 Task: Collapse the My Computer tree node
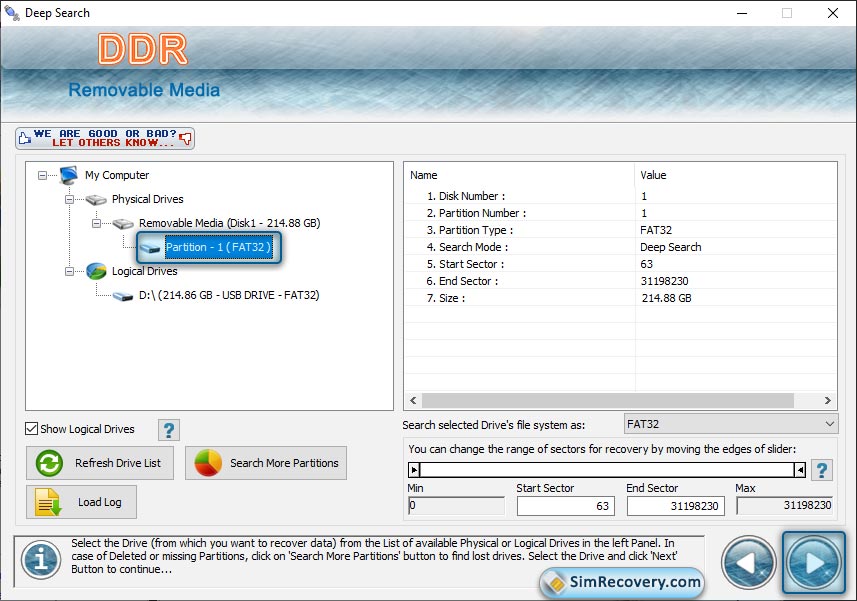[42, 175]
